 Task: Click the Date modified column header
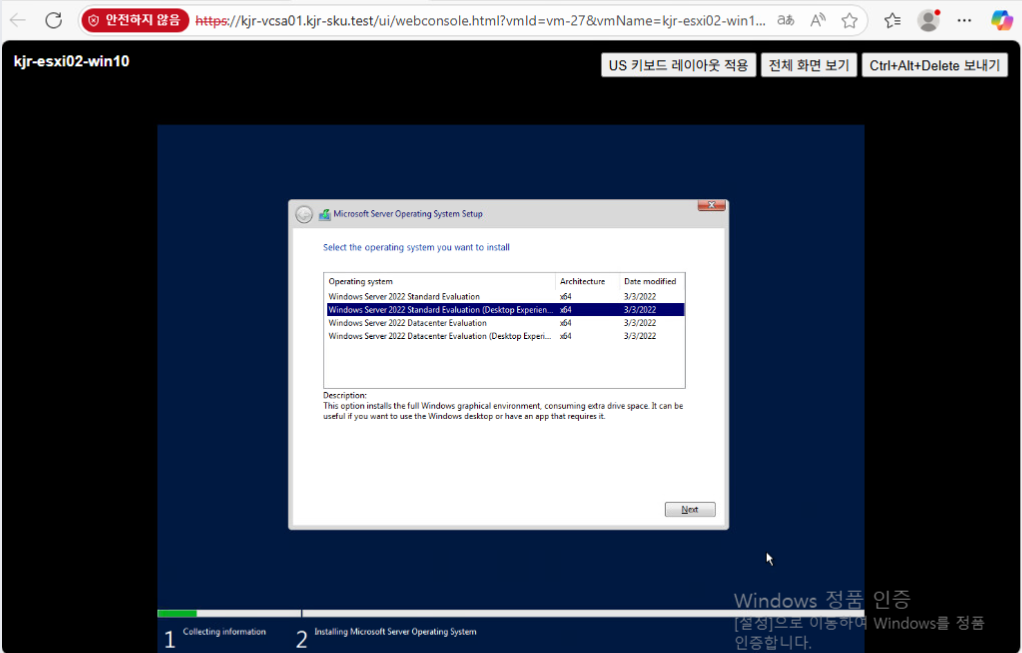coord(651,282)
